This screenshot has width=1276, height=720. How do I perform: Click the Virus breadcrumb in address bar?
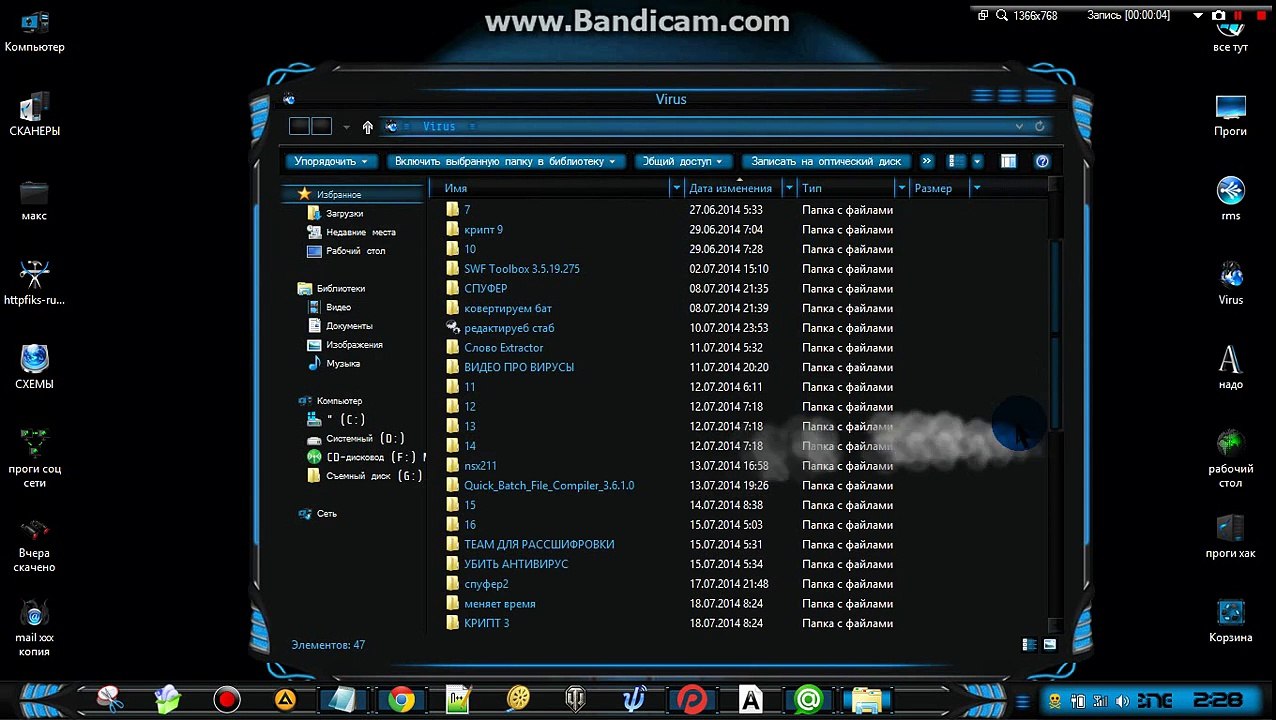click(x=439, y=126)
